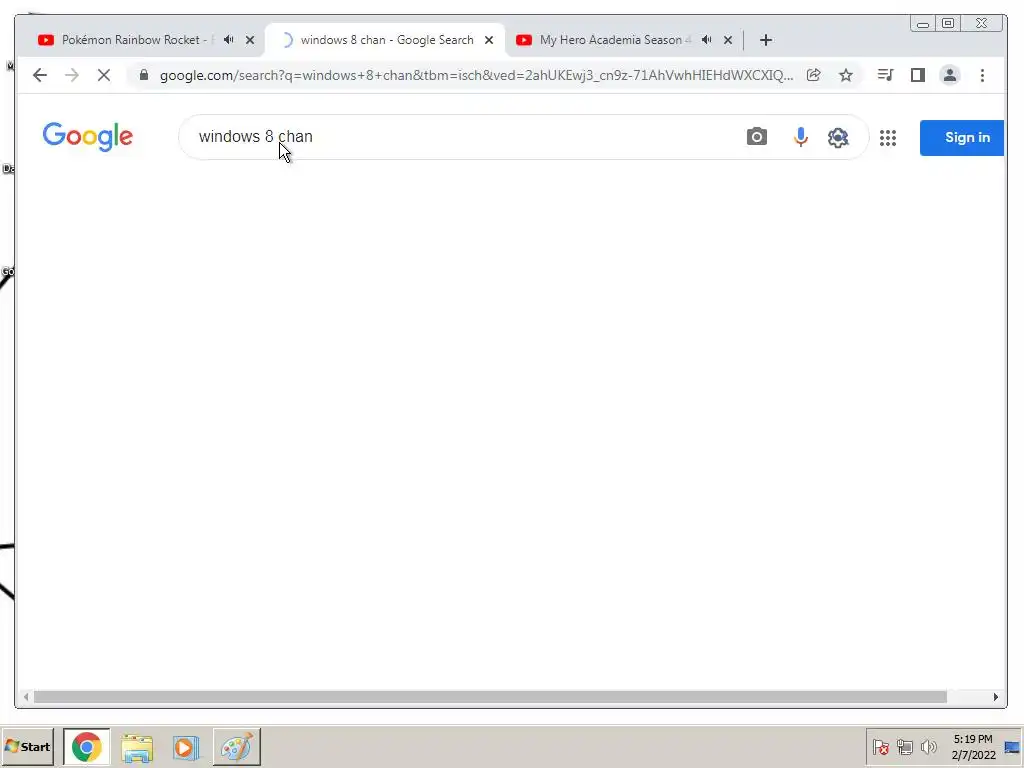Minimize the Chrome window
The height and width of the screenshot is (768, 1024).
click(923, 24)
